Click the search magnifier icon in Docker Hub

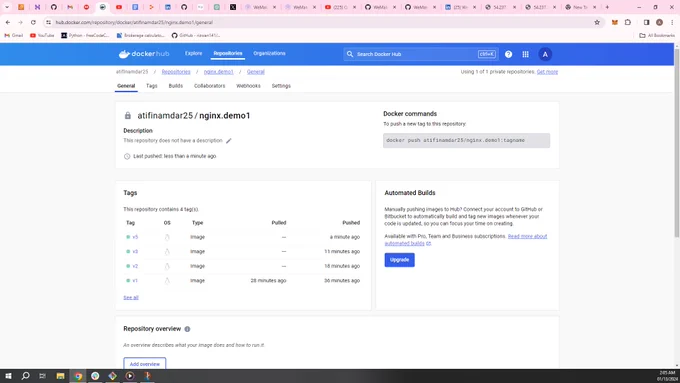pos(350,54)
